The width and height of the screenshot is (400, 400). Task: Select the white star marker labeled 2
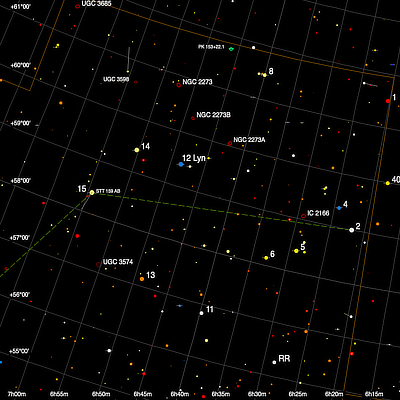[351, 230]
